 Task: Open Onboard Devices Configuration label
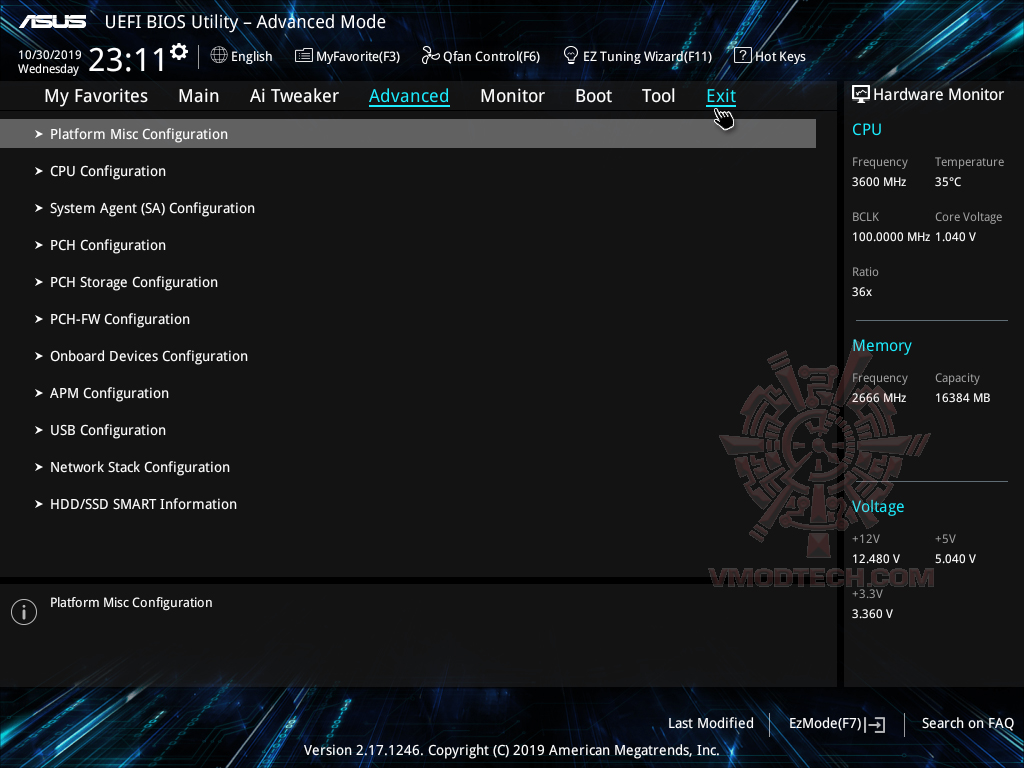(x=149, y=357)
